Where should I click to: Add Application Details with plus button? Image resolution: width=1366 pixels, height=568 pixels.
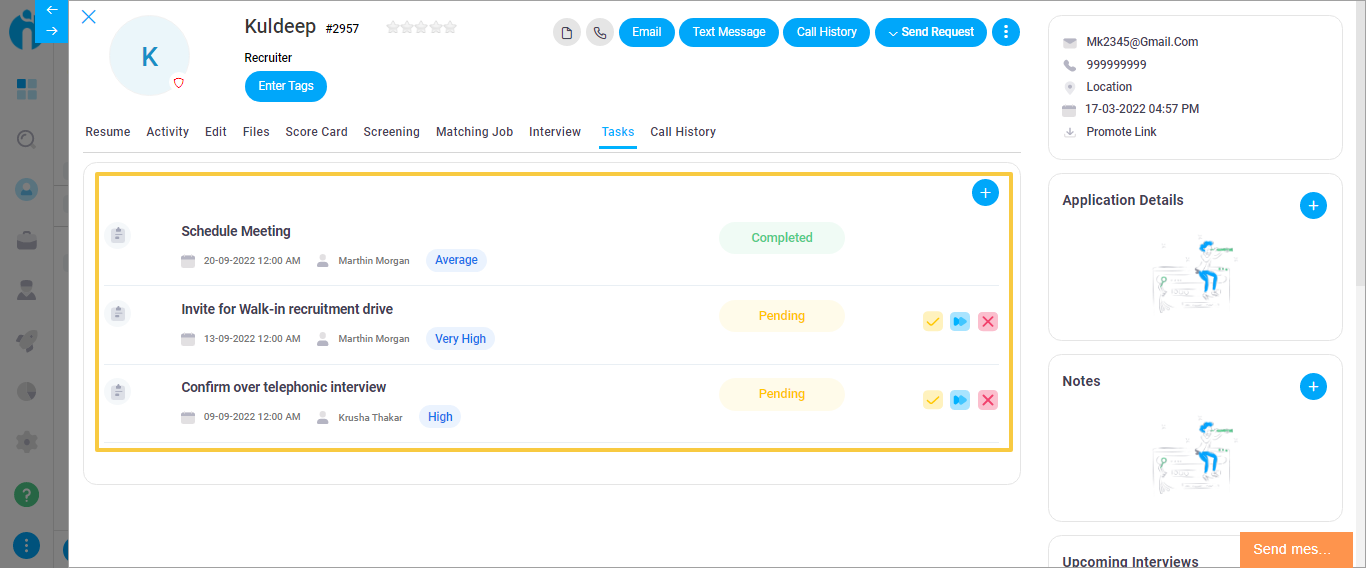pyautogui.click(x=1313, y=206)
